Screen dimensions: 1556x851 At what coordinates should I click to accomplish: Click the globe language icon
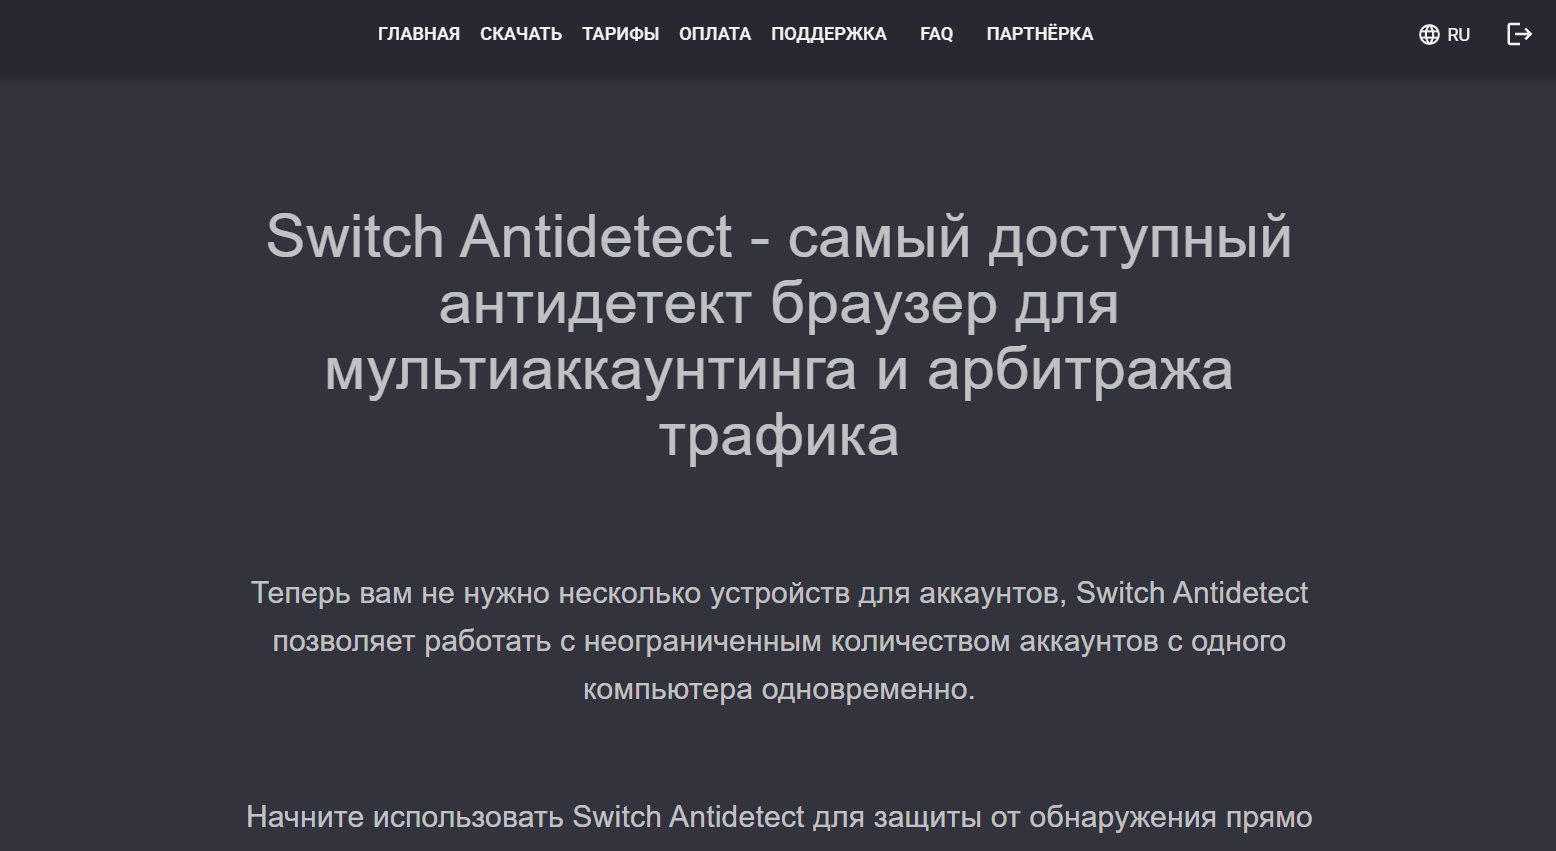click(x=1429, y=35)
